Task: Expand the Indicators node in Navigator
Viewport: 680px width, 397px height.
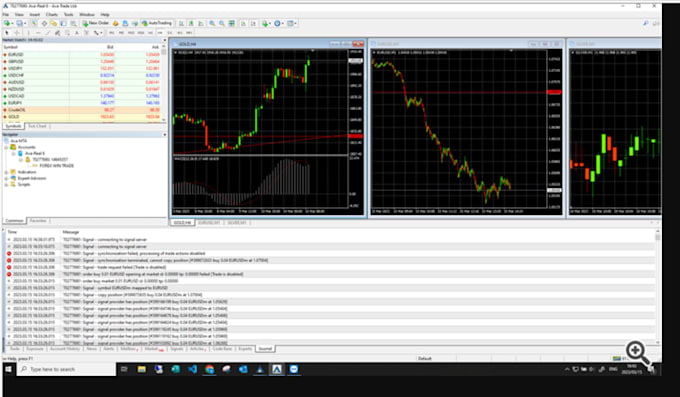Action: tap(6, 172)
